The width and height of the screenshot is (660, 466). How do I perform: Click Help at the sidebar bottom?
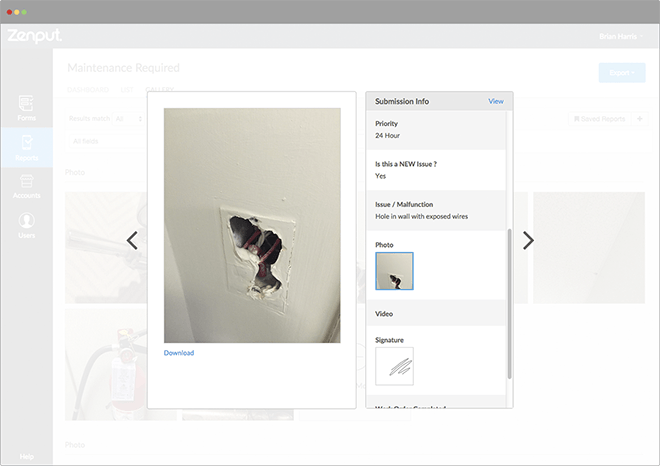coord(26,456)
